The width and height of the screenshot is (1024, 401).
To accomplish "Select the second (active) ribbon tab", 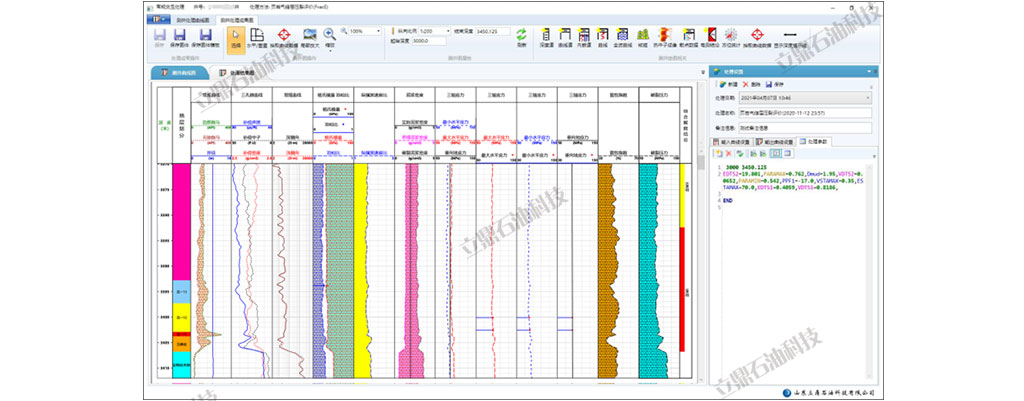I will pyautogui.click(x=236, y=20).
